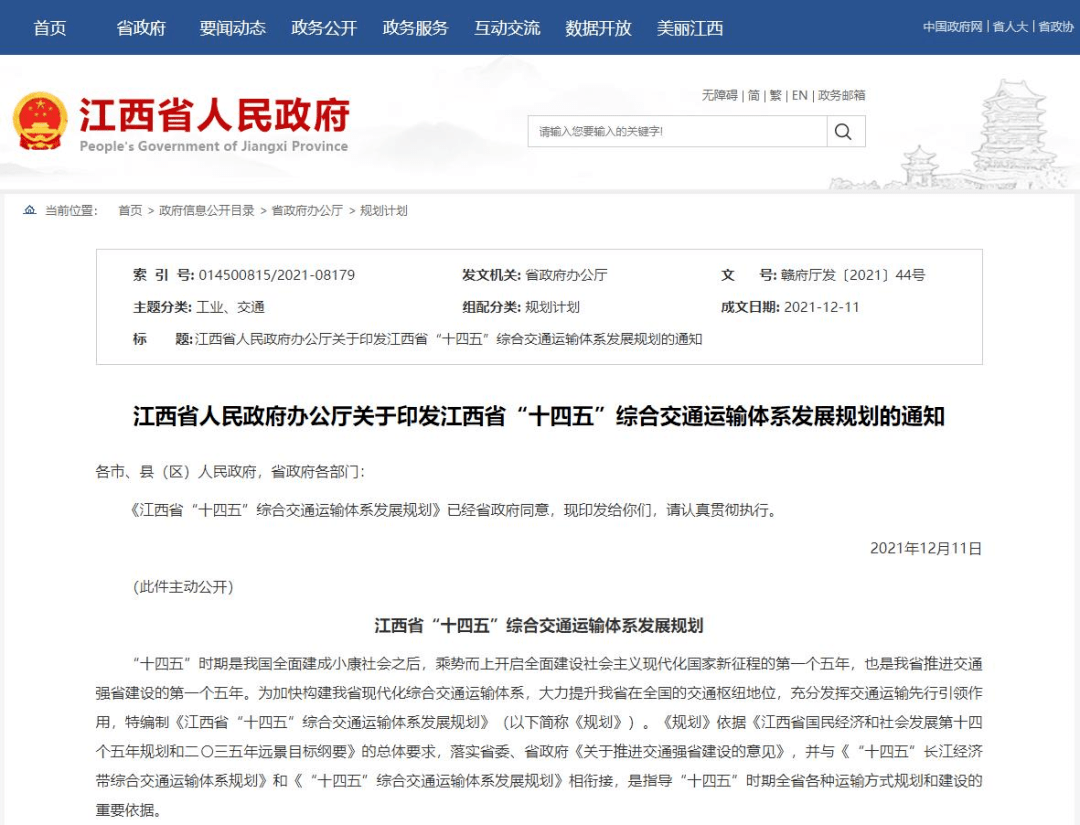Open the 省政府 tab
Screen dimensions: 1080x825
[140, 29]
